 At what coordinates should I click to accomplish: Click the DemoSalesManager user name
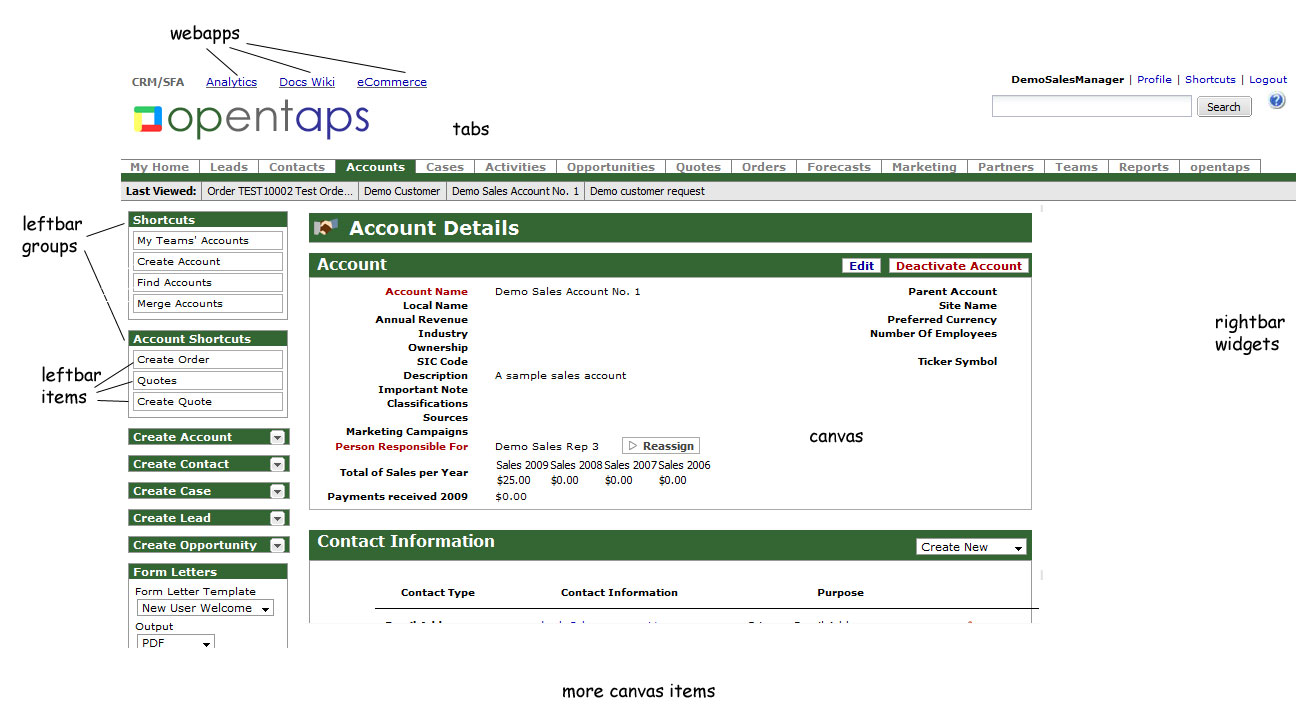point(1068,79)
